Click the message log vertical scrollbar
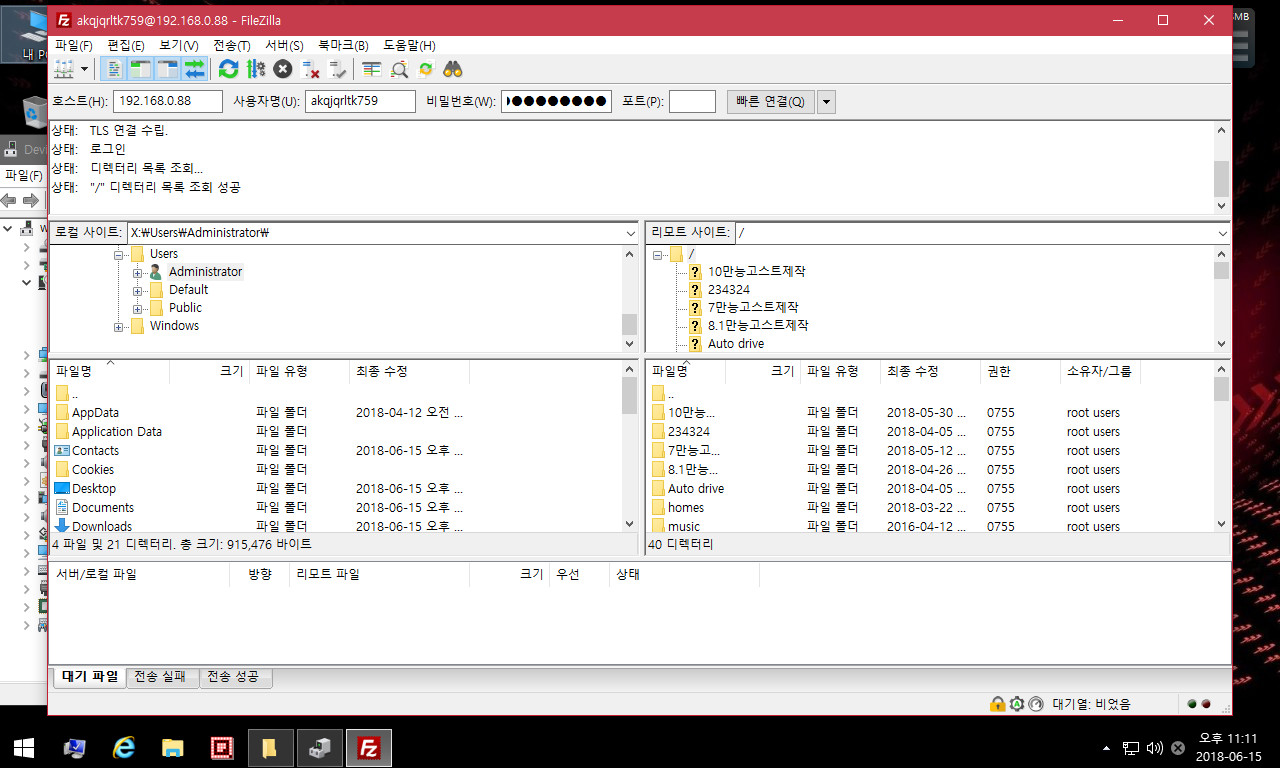The height and width of the screenshot is (768, 1280). (x=1221, y=167)
